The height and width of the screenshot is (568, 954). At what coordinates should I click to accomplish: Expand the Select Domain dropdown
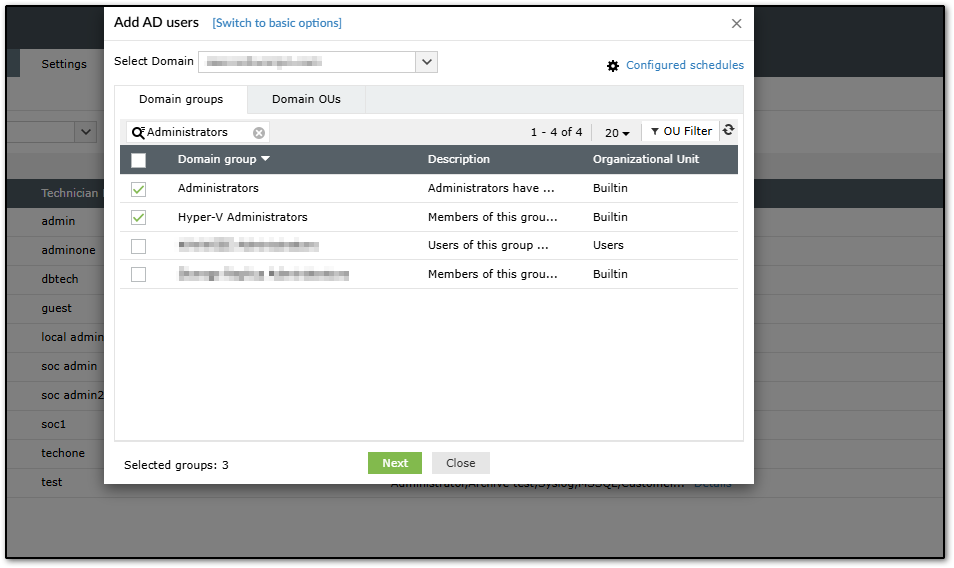pyautogui.click(x=427, y=62)
